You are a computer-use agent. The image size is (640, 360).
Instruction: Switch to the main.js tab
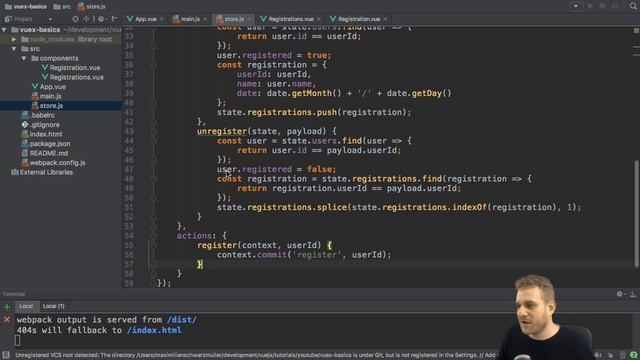[x=190, y=19]
